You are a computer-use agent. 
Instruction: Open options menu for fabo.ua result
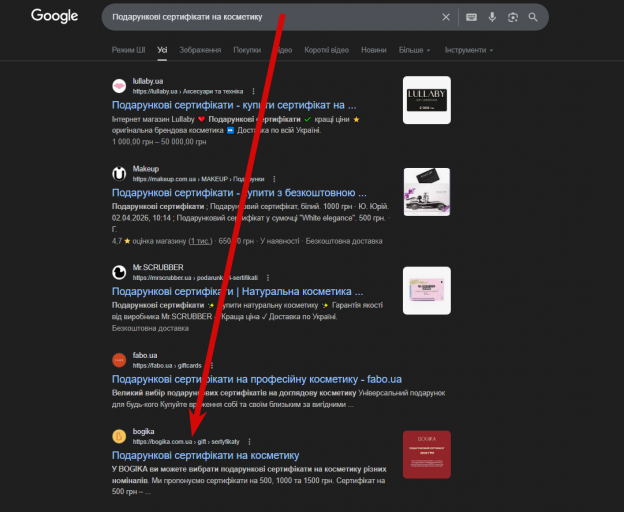click(x=212, y=366)
